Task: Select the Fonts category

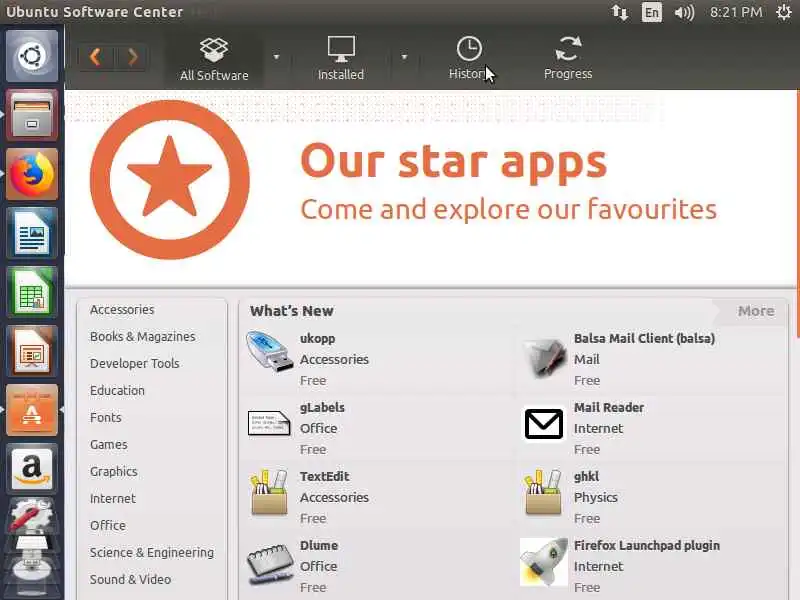Action: tap(106, 417)
